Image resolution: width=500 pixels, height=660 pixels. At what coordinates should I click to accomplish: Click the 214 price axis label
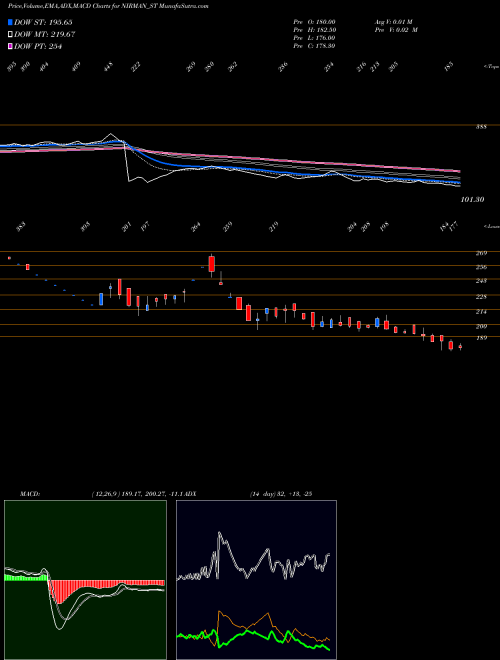pyautogui.click(x=481, y=311)
